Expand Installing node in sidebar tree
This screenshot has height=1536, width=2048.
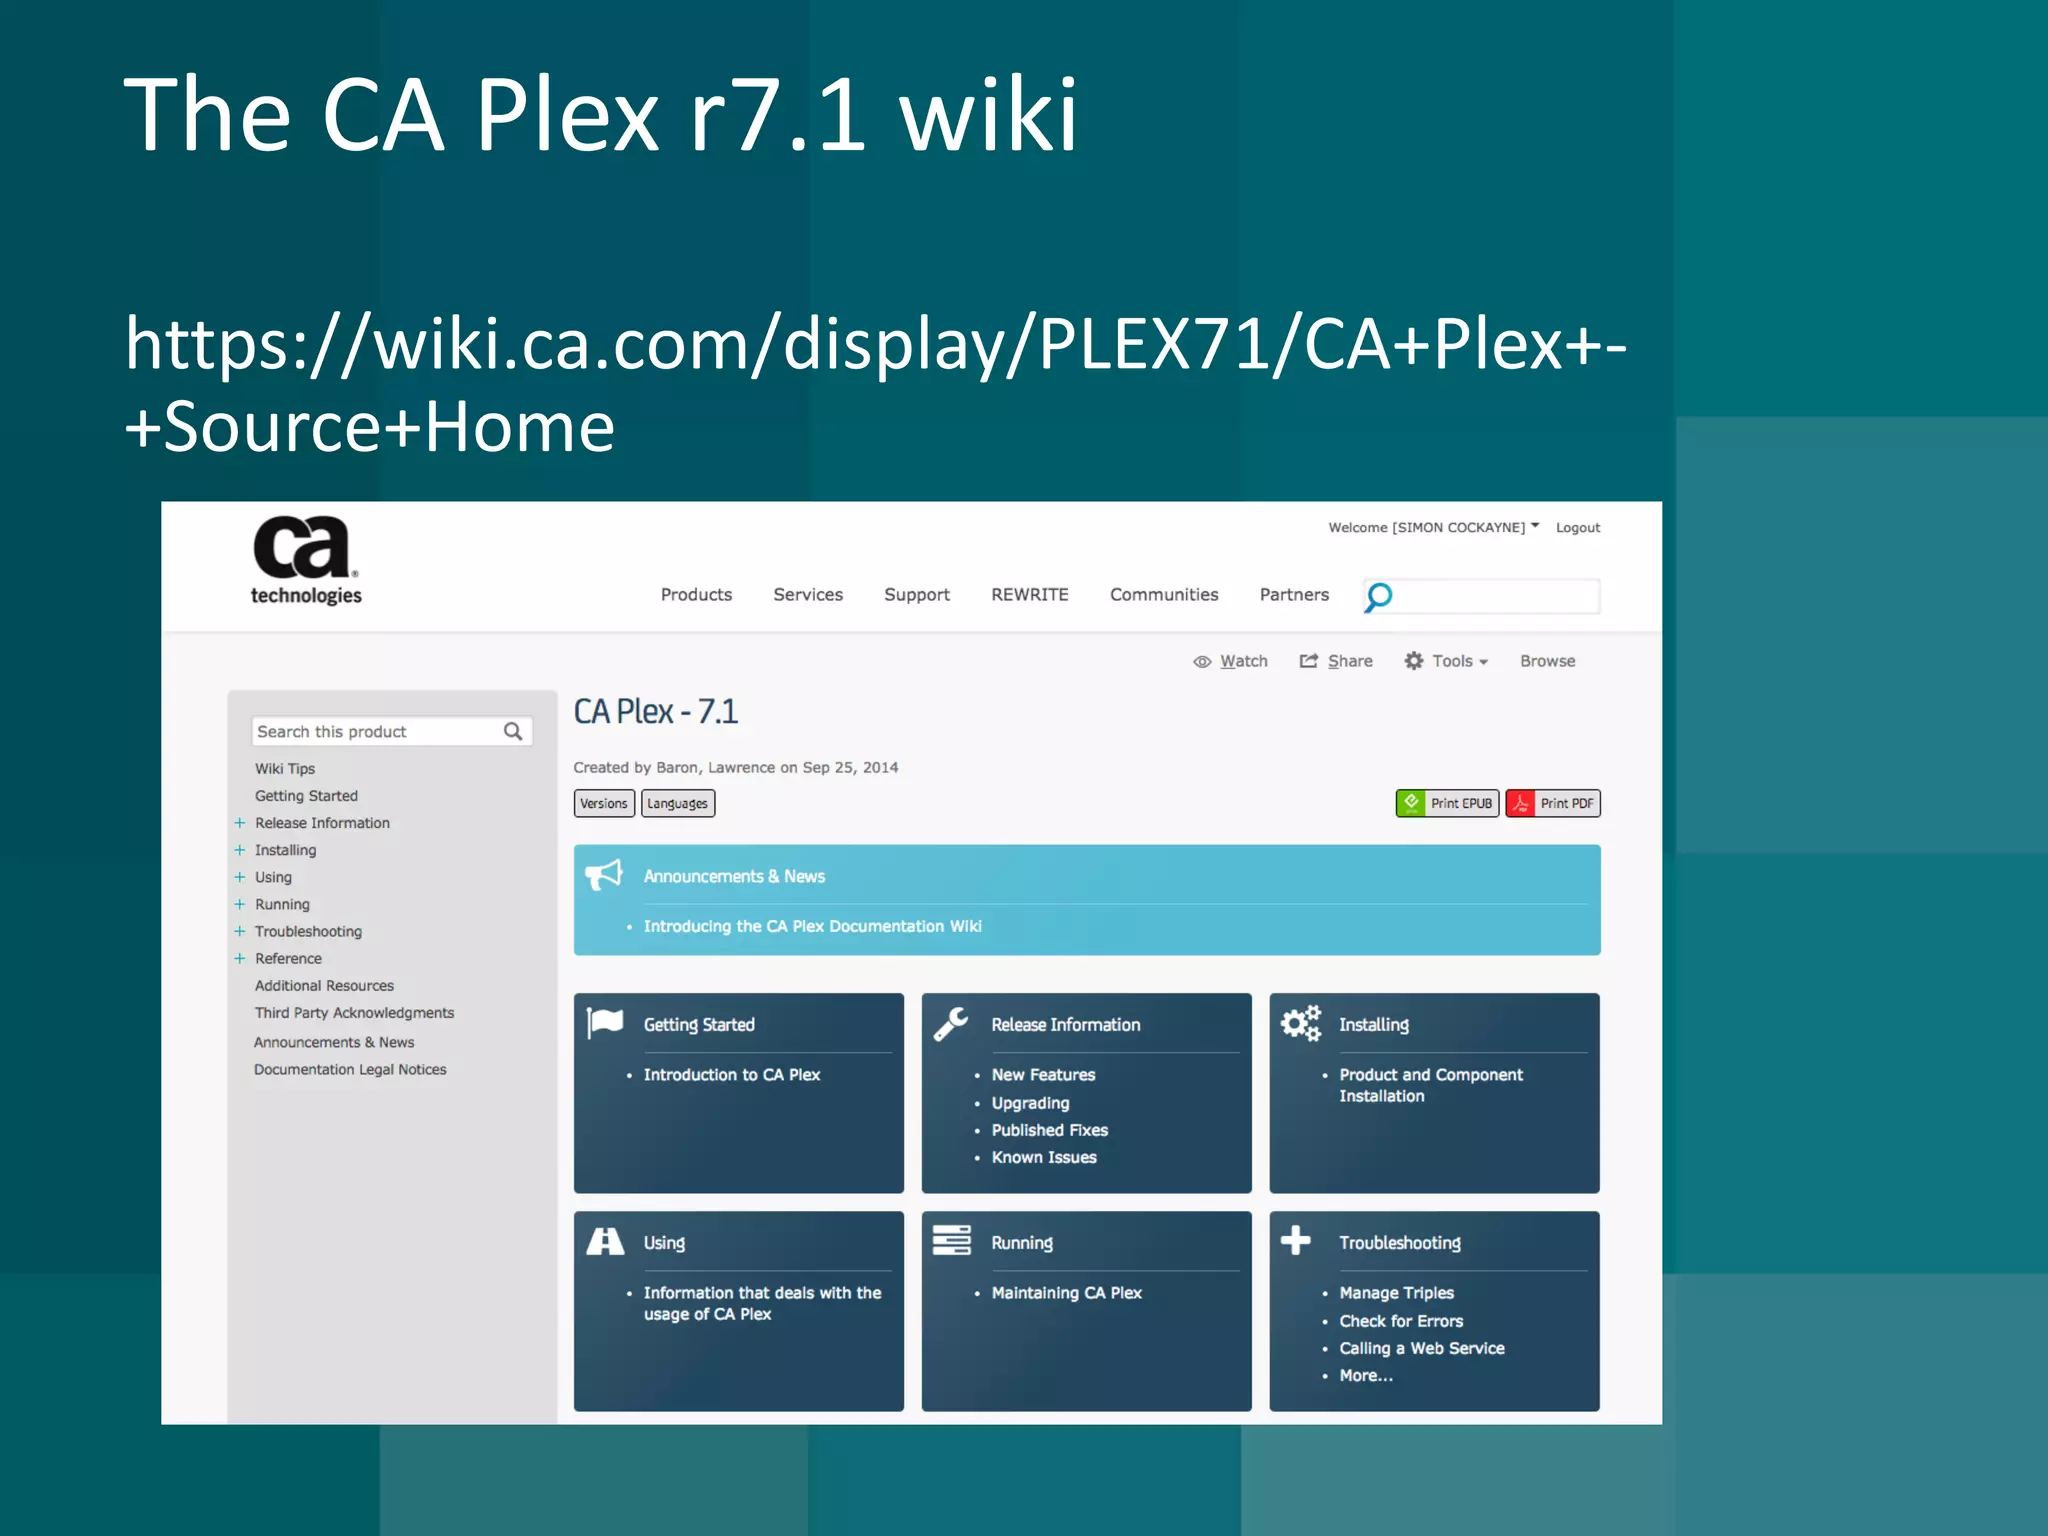240,850
